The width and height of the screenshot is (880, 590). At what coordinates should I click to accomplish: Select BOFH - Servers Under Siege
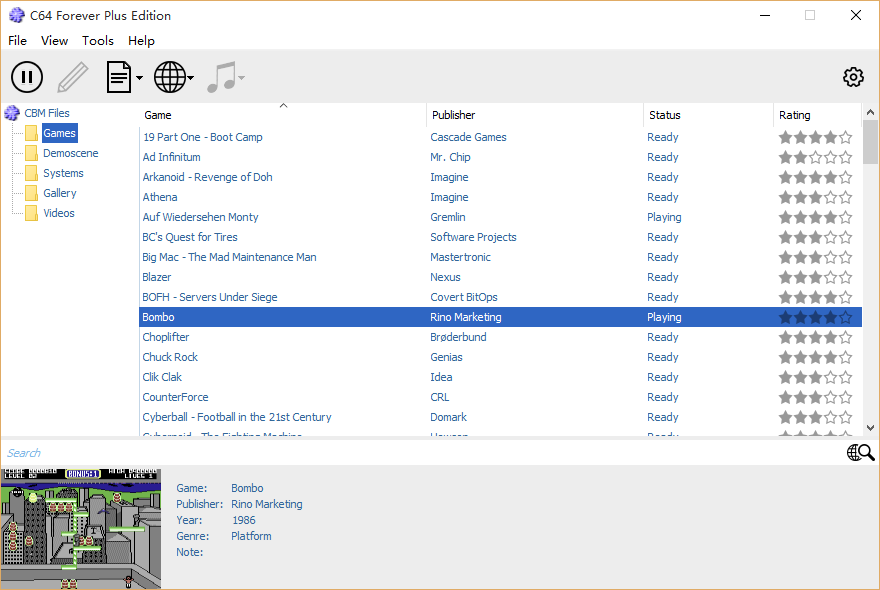(x=500, y=297)
